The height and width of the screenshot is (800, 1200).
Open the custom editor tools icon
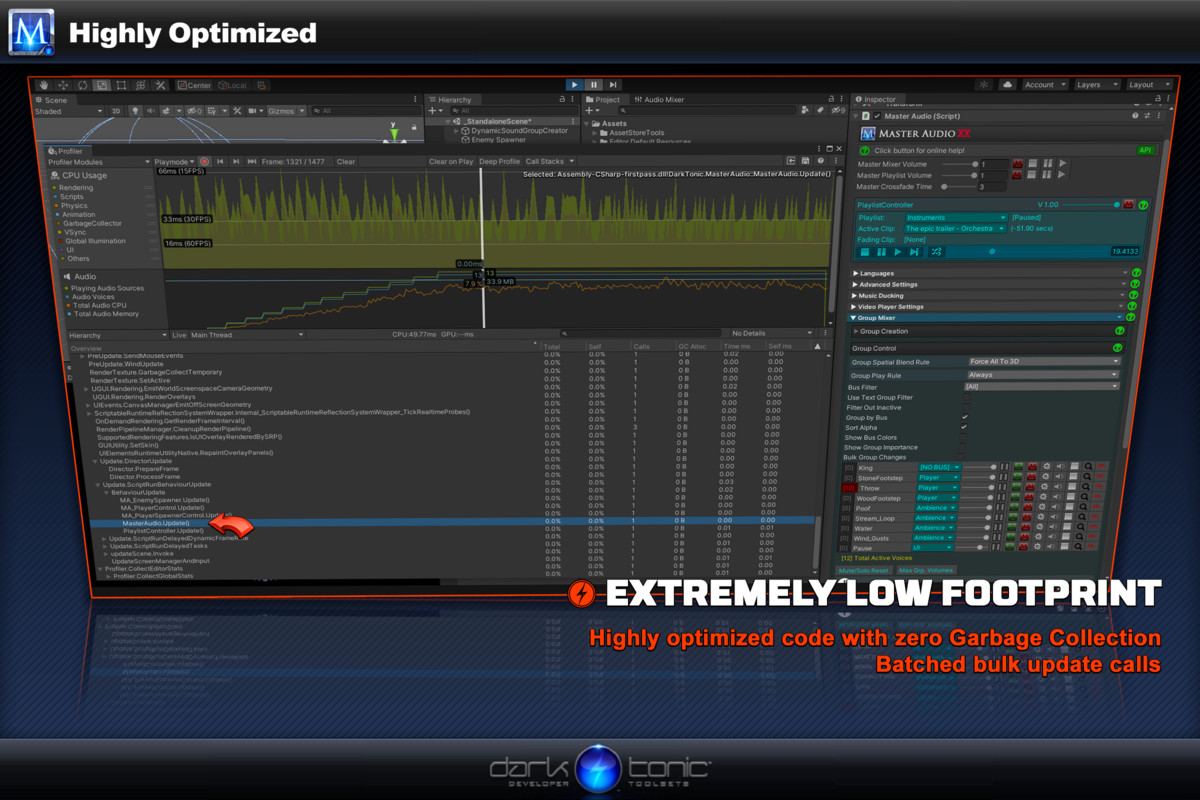pos(160,86)
